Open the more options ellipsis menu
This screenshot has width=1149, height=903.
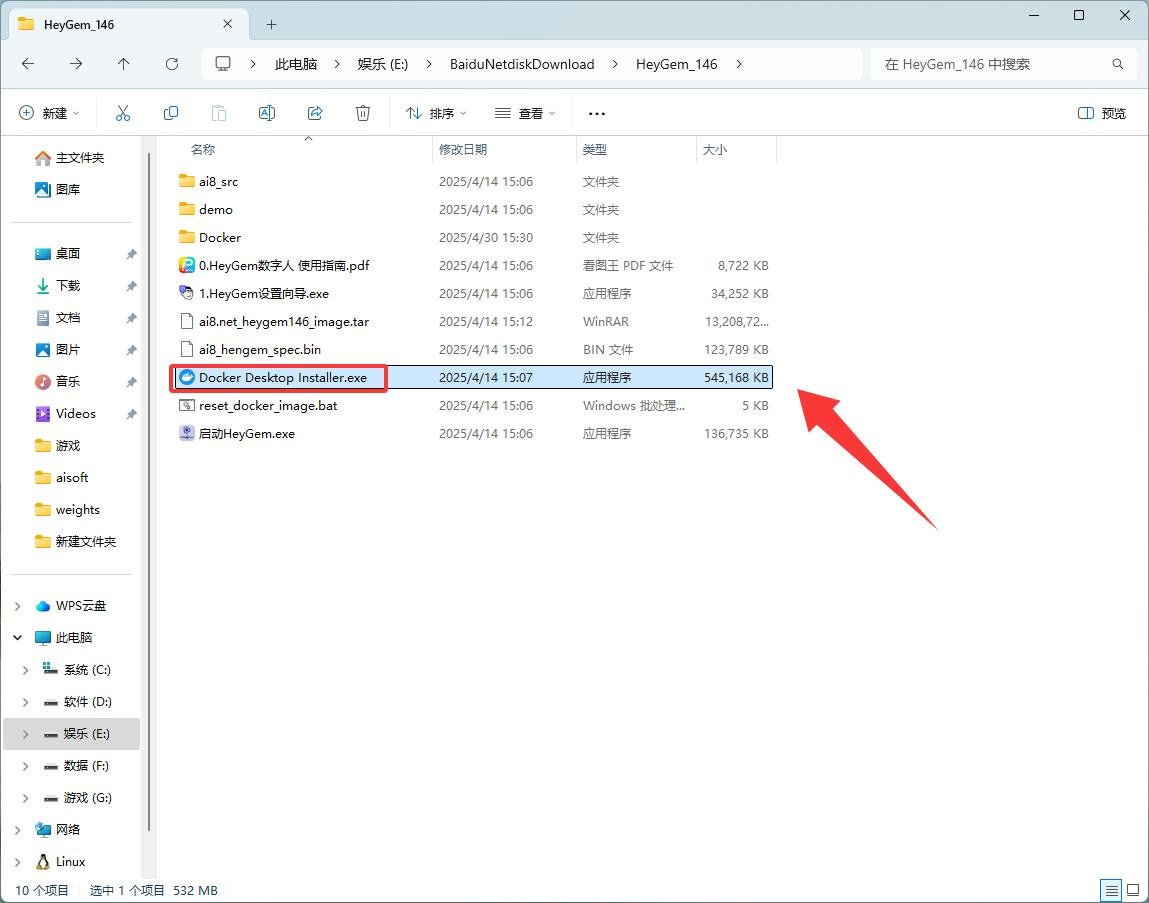597,113
